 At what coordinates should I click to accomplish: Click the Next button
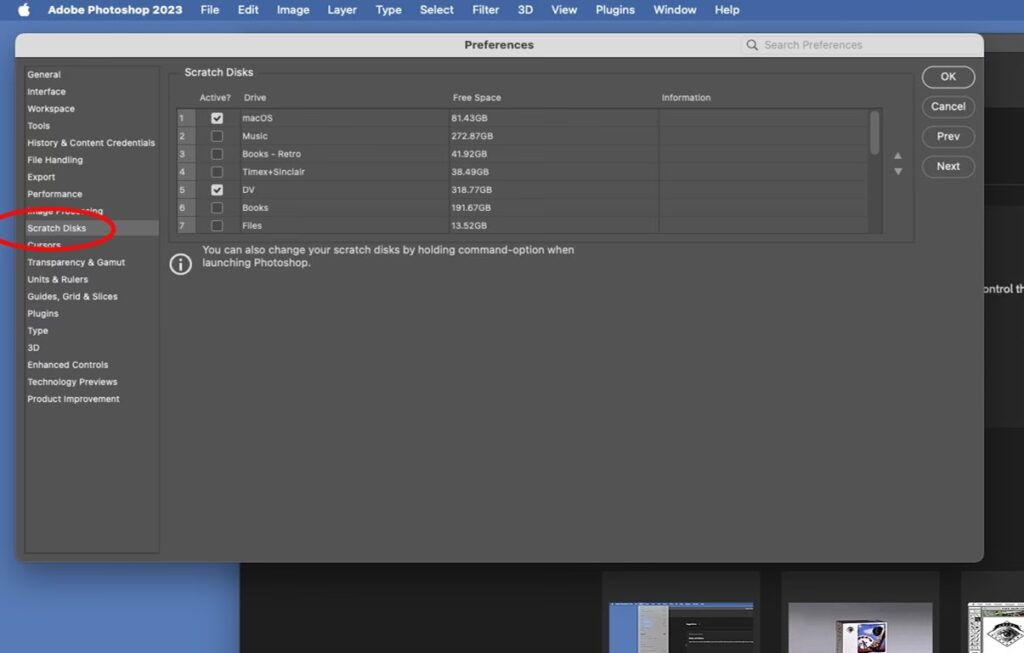click(948, 167)
